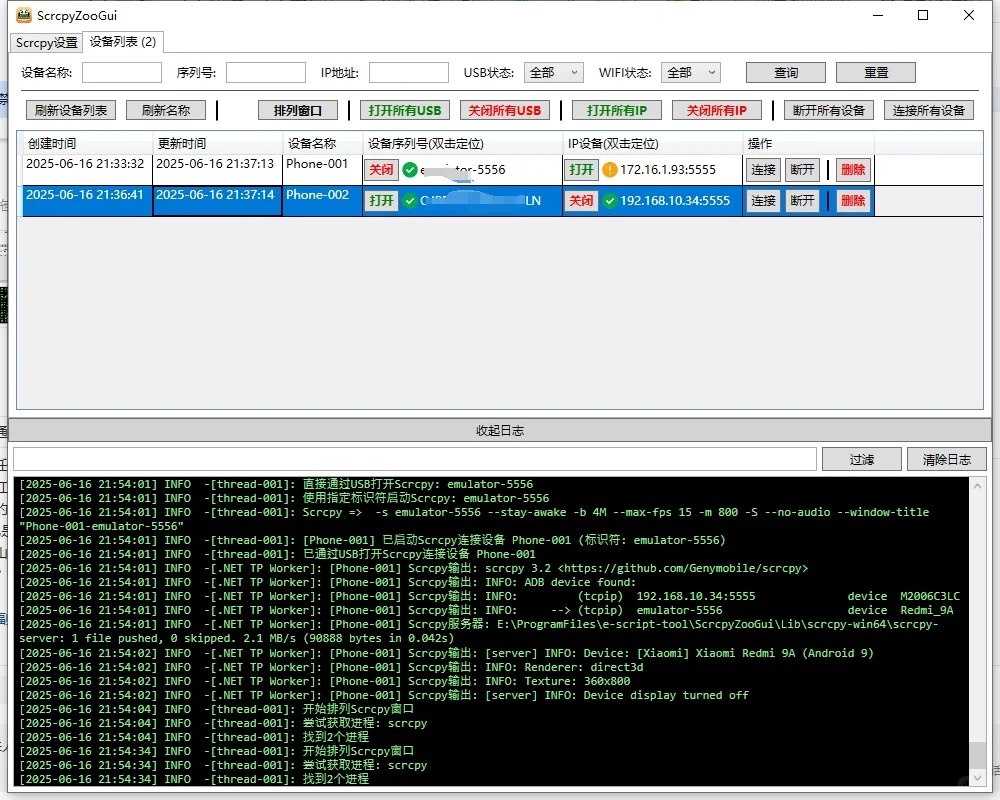This screenshot has width=1000, height=800.
Task: Click 关闭所有IP button
Action: click(x=717, y=110)
